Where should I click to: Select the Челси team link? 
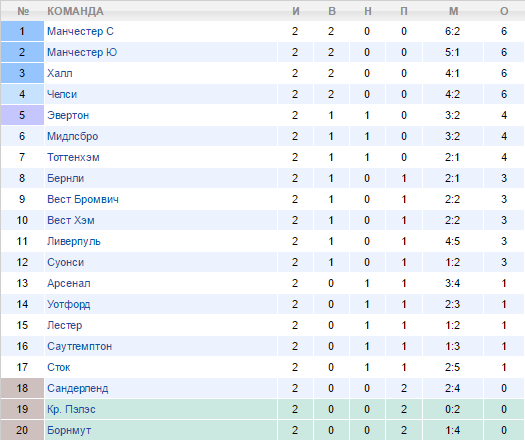tap(62, 94)
